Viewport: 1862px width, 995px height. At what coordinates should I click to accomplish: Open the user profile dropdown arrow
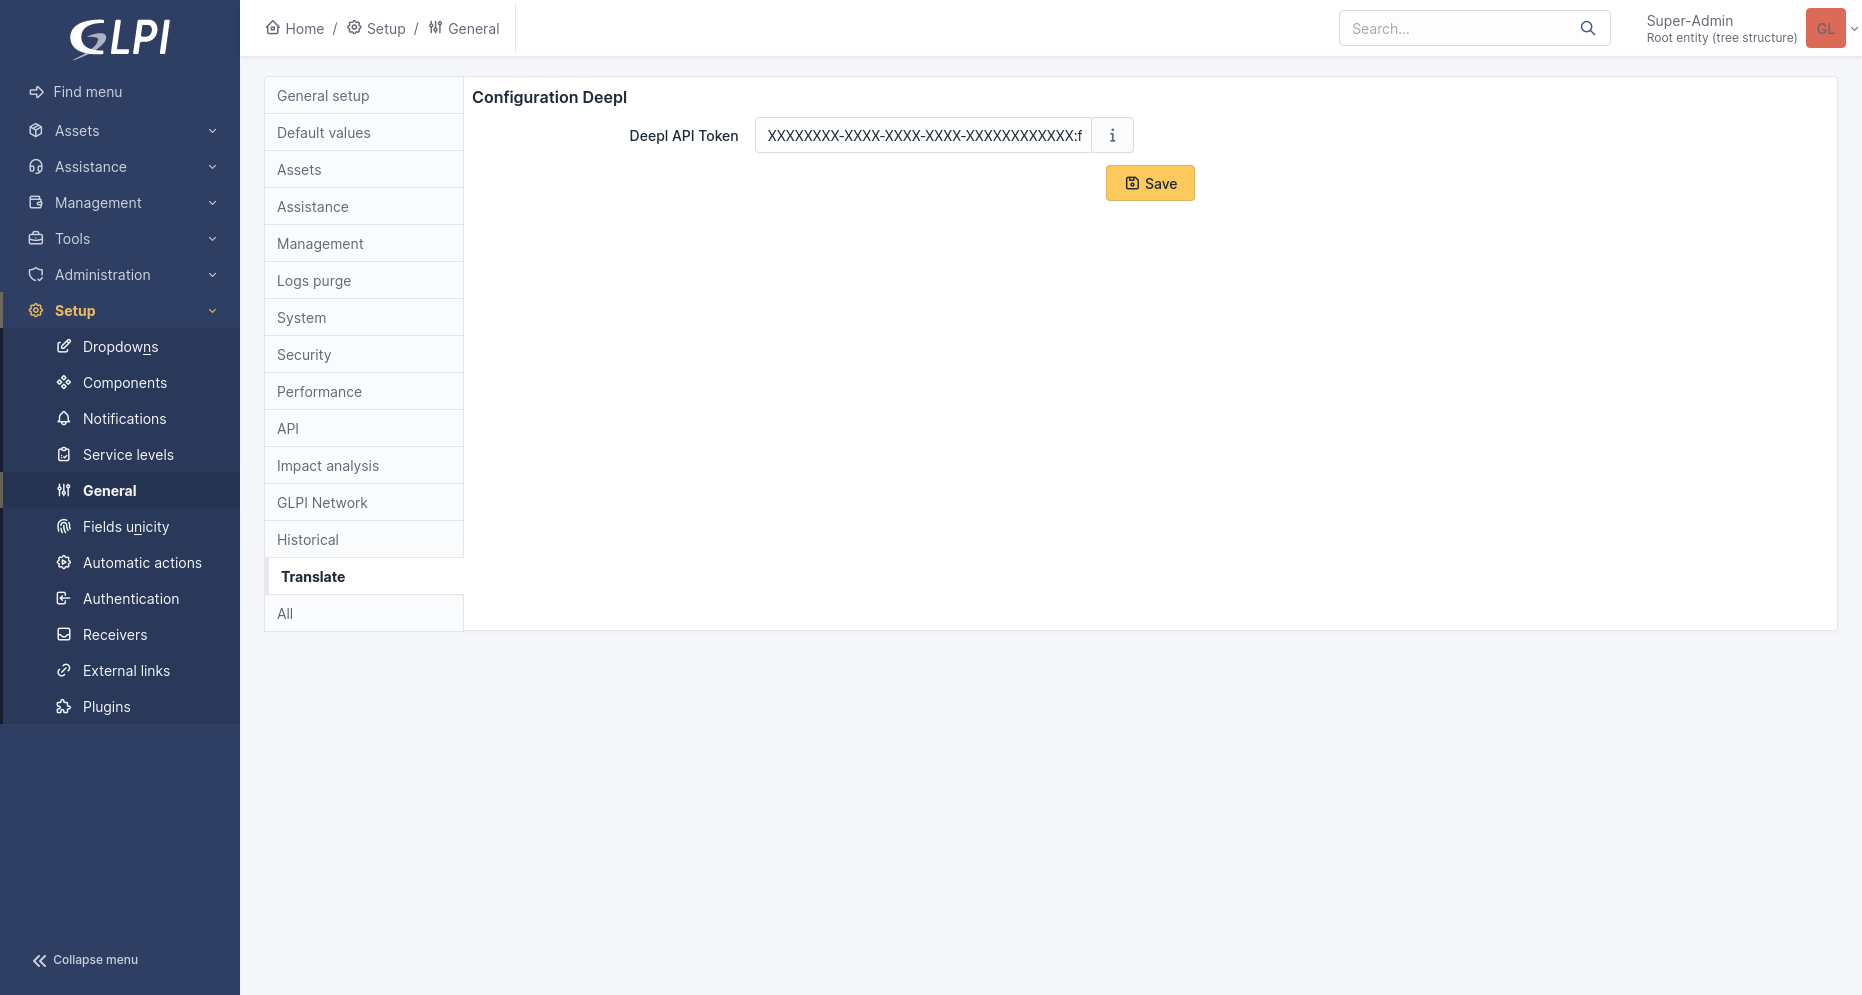coord(1854,29)
